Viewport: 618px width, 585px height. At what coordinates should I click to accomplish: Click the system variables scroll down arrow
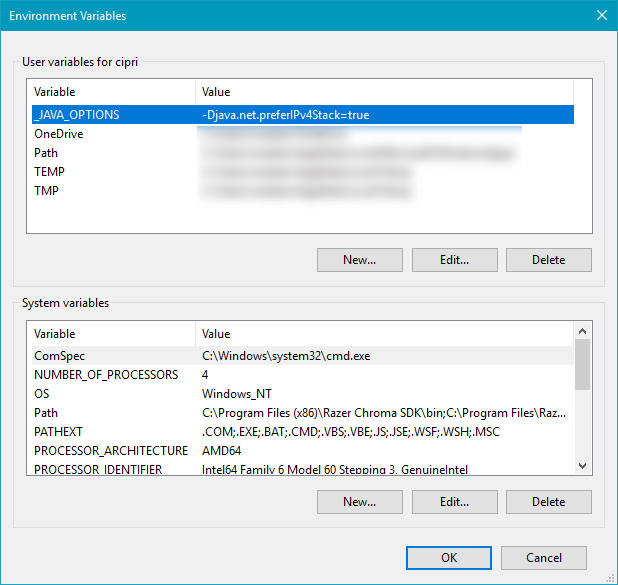pyautogui.click(x=583, y=466)
